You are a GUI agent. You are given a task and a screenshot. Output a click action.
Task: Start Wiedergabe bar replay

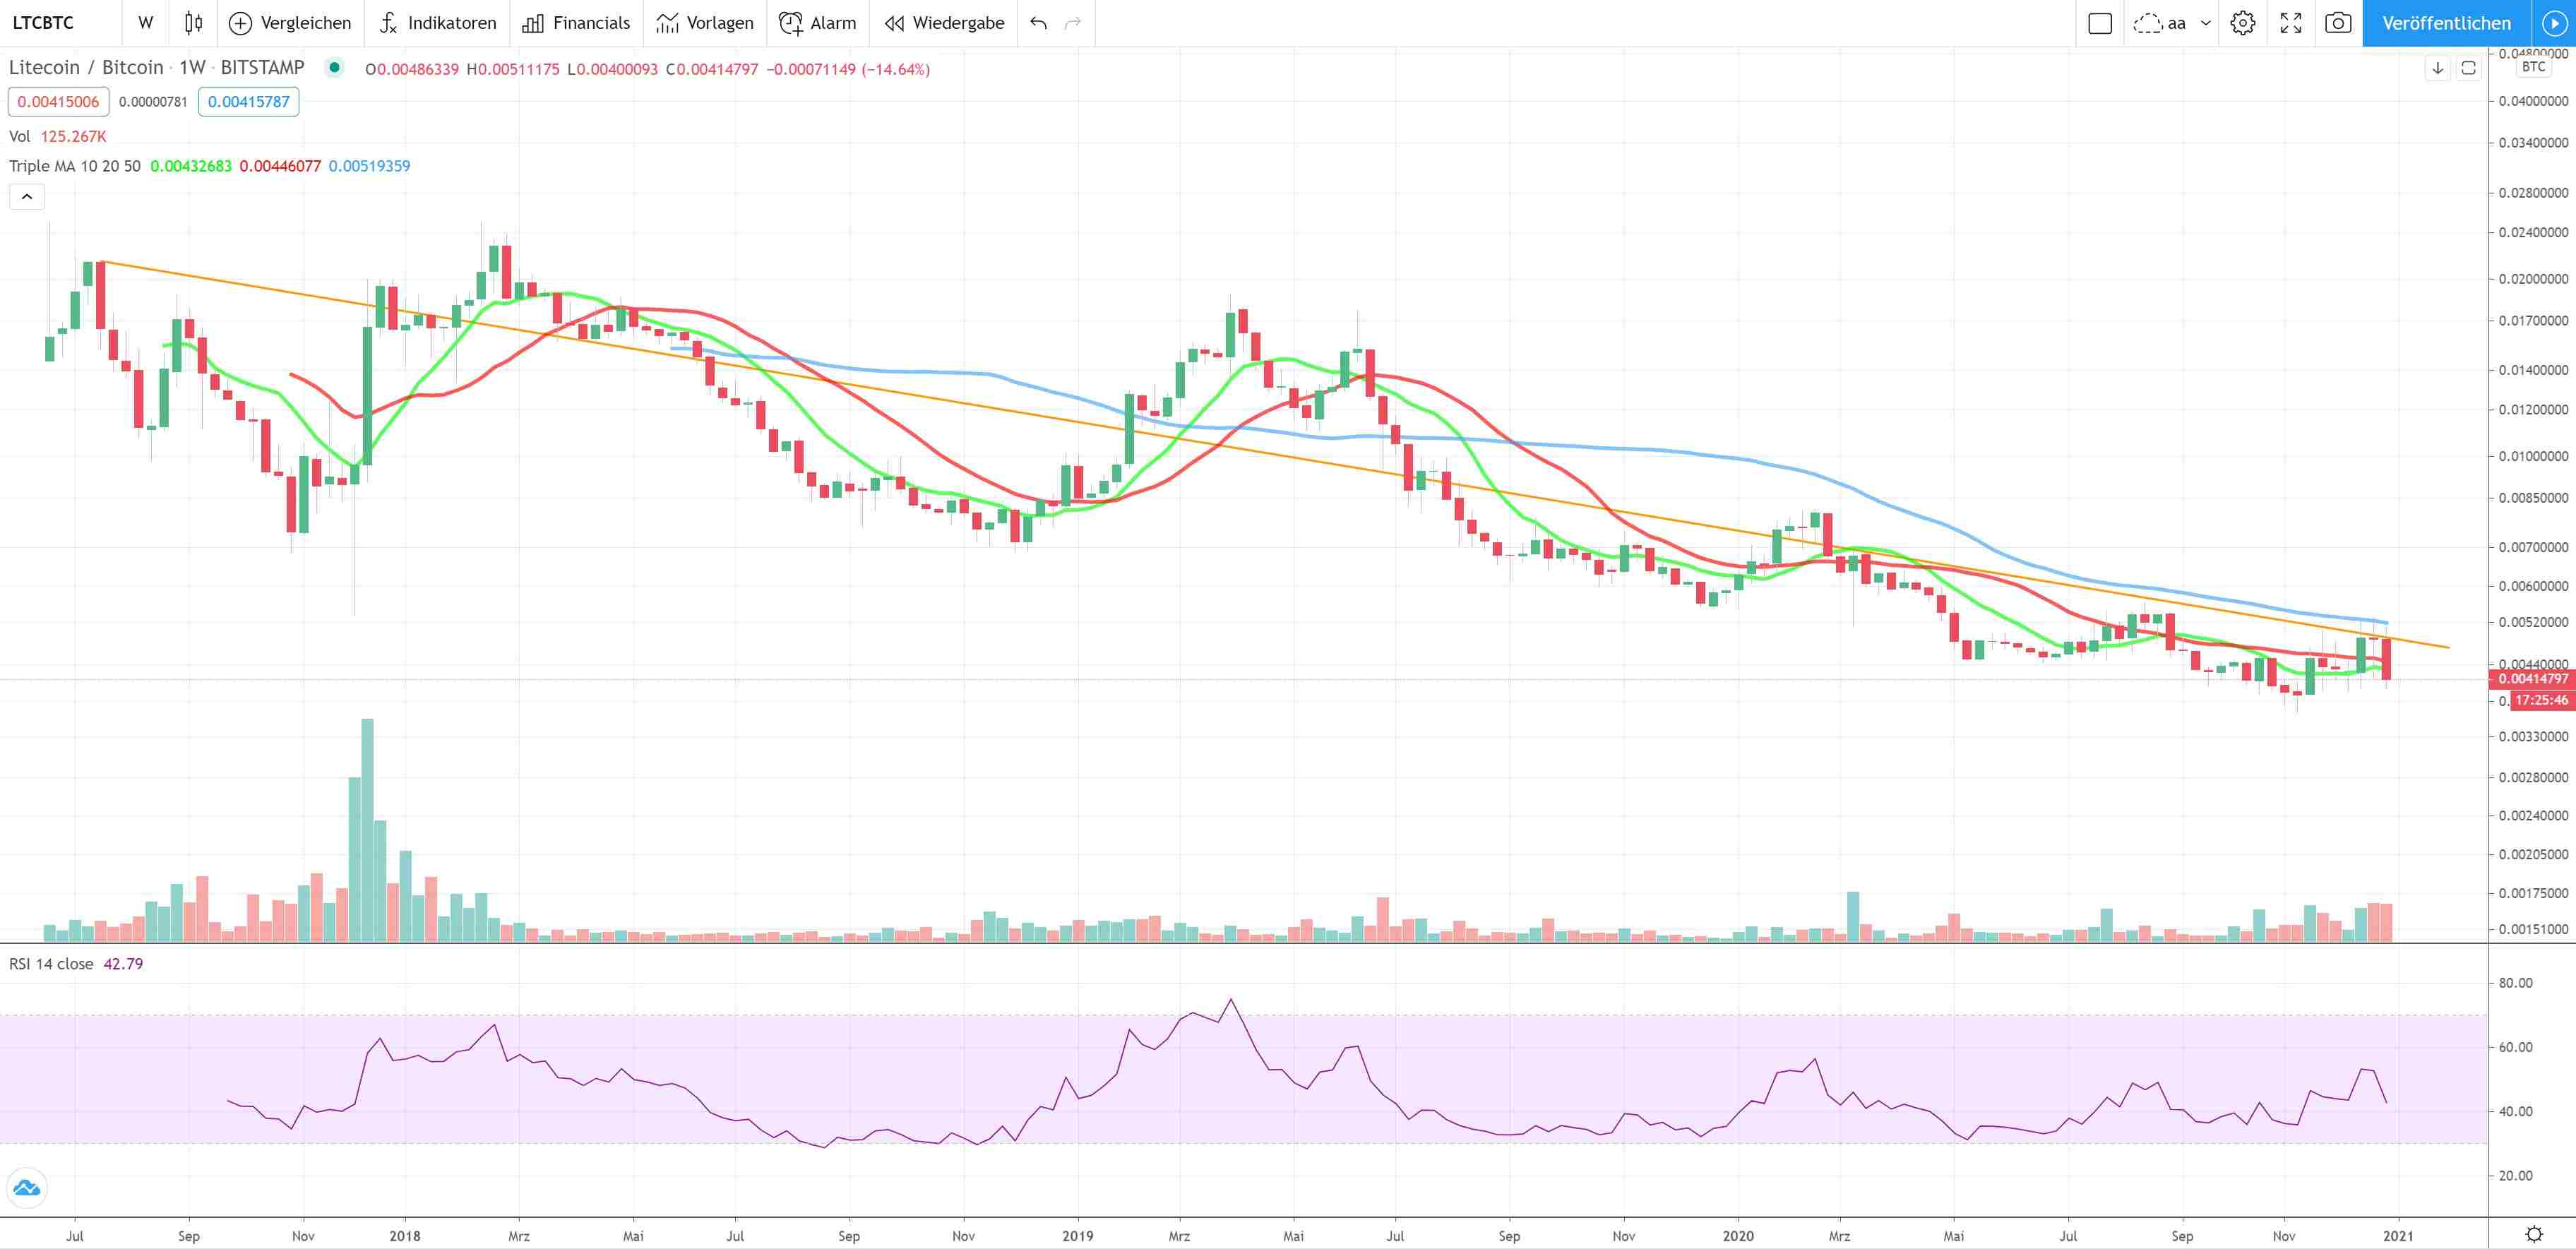[x=944, y=23]
